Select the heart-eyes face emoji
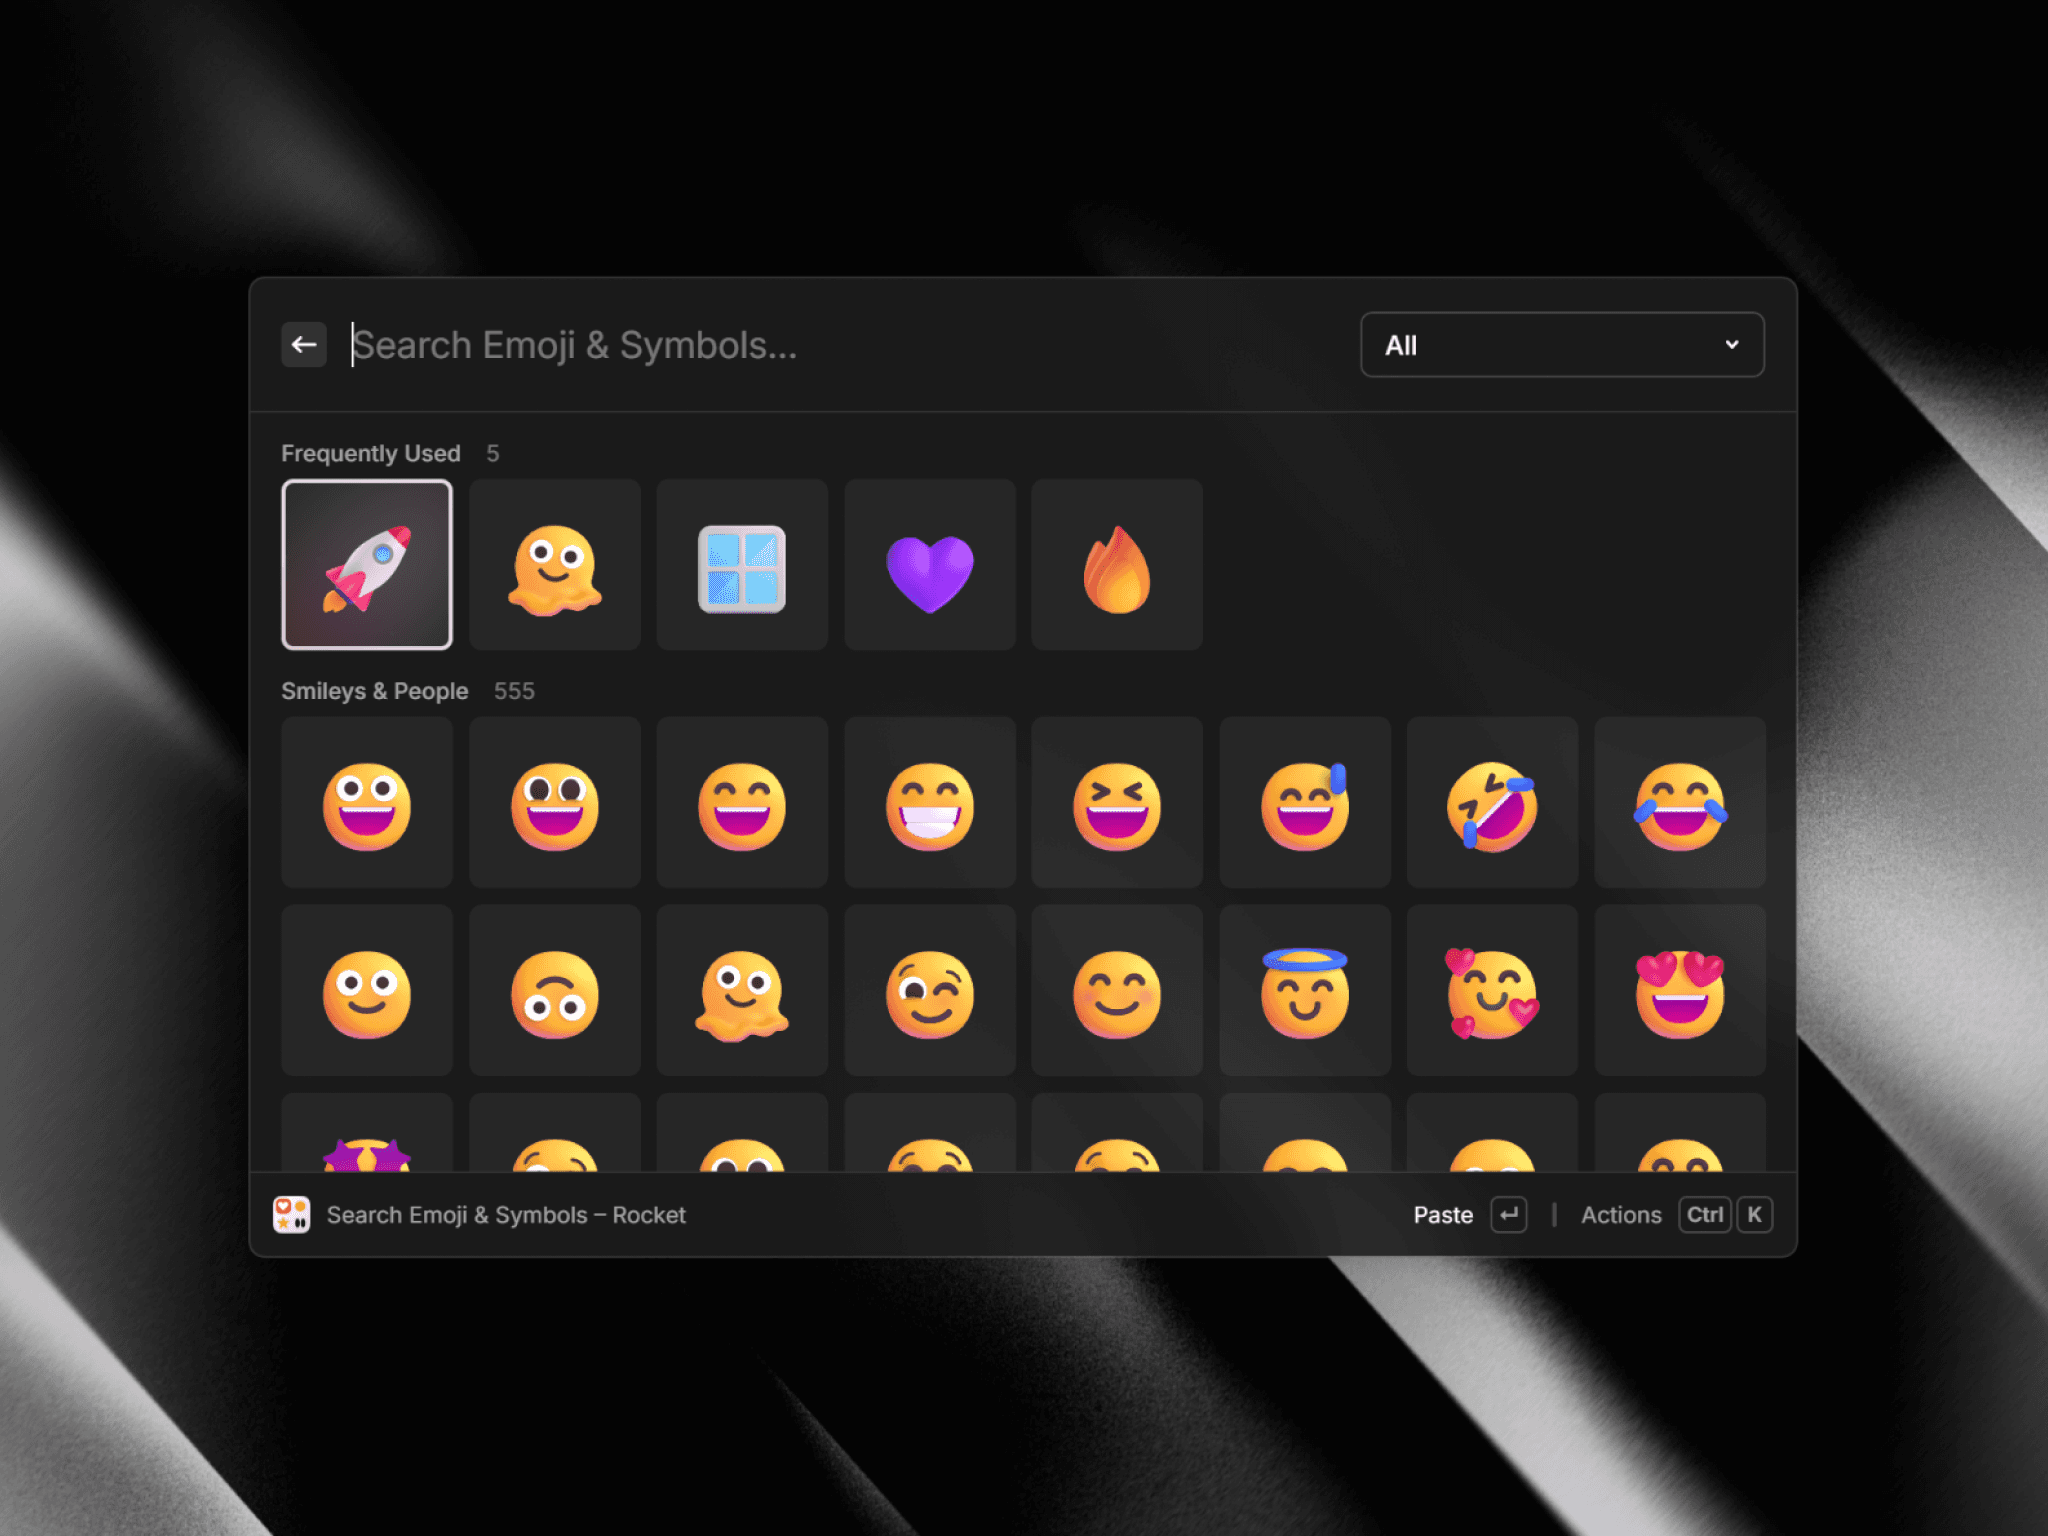 1680,990
